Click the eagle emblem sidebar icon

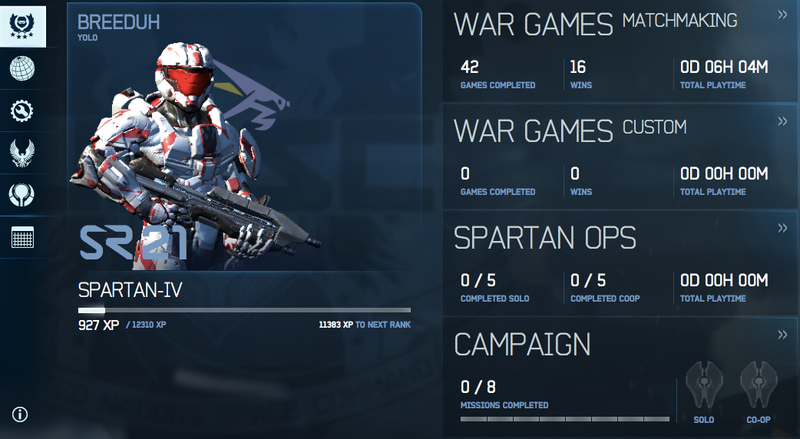(x=22, y=153)
